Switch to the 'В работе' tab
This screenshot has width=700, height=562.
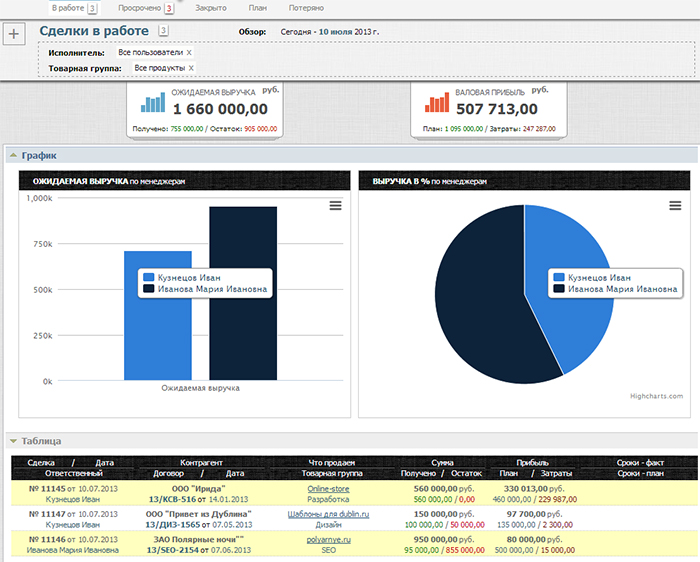74,8
